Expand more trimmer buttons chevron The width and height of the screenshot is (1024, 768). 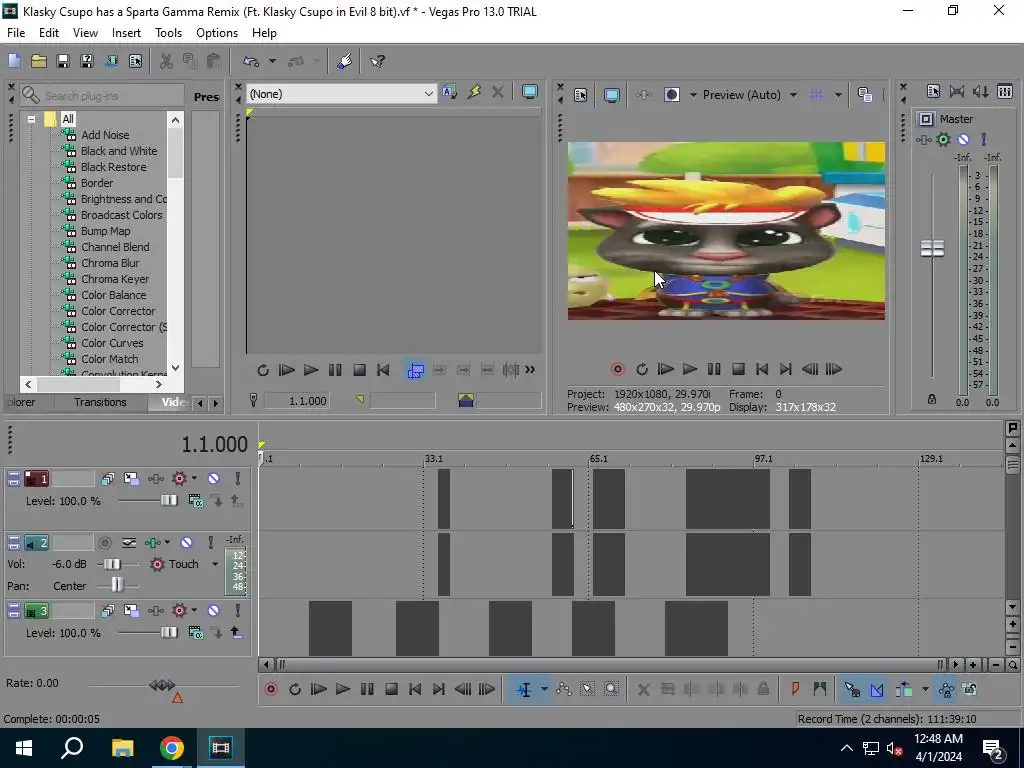coord(530,370)
